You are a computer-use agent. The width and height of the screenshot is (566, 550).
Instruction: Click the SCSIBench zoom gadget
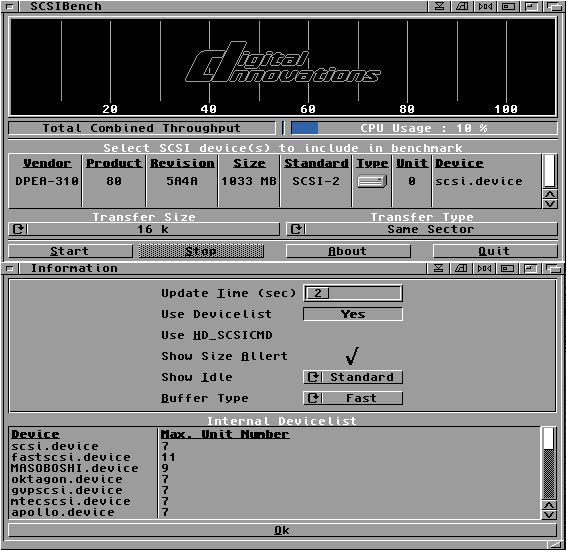tap(508, 6)
